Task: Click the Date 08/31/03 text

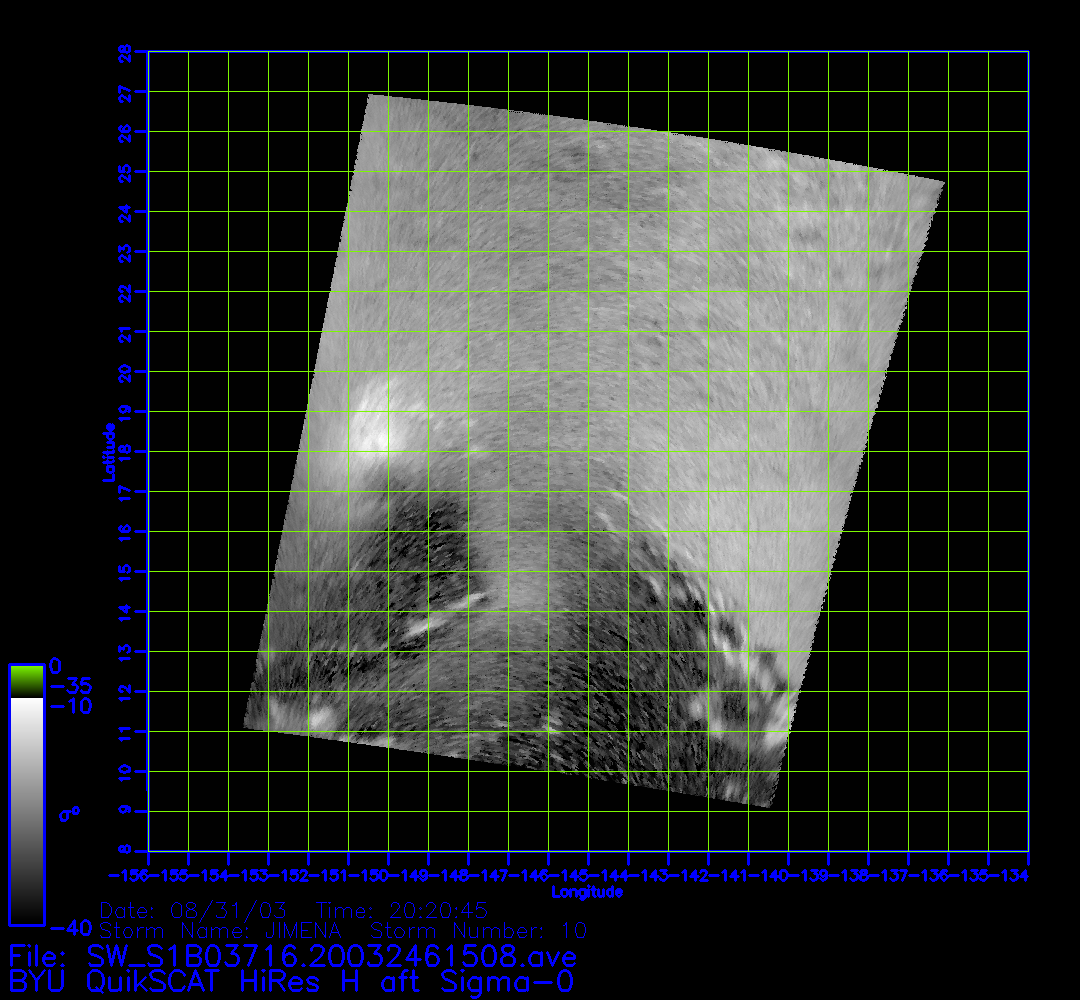Action: tap(194, 911)
